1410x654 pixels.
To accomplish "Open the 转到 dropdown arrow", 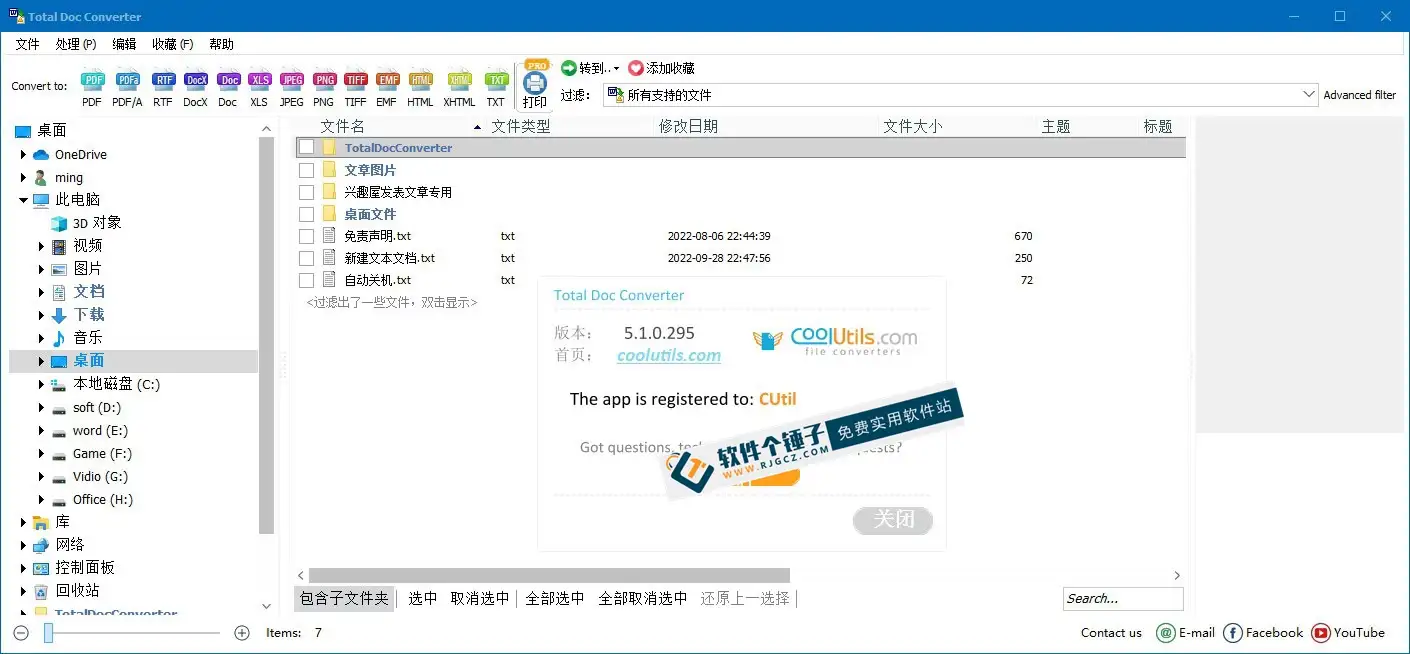I will click(x=616, y=69).
